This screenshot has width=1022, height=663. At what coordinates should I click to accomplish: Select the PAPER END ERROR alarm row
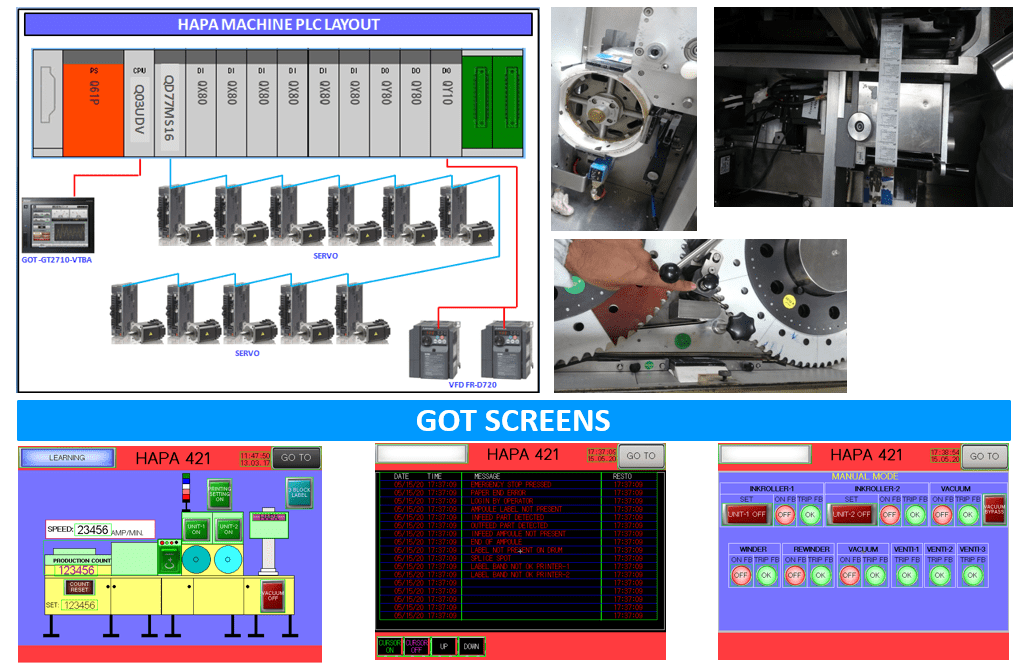pyautogui.click(x=520, y=493)
